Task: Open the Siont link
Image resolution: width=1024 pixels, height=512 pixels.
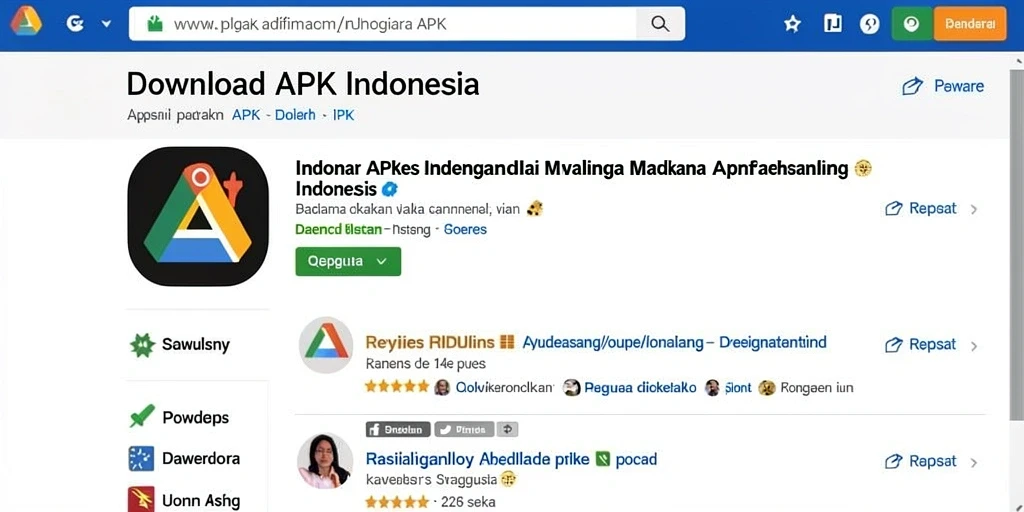Action: pos(738,388)
